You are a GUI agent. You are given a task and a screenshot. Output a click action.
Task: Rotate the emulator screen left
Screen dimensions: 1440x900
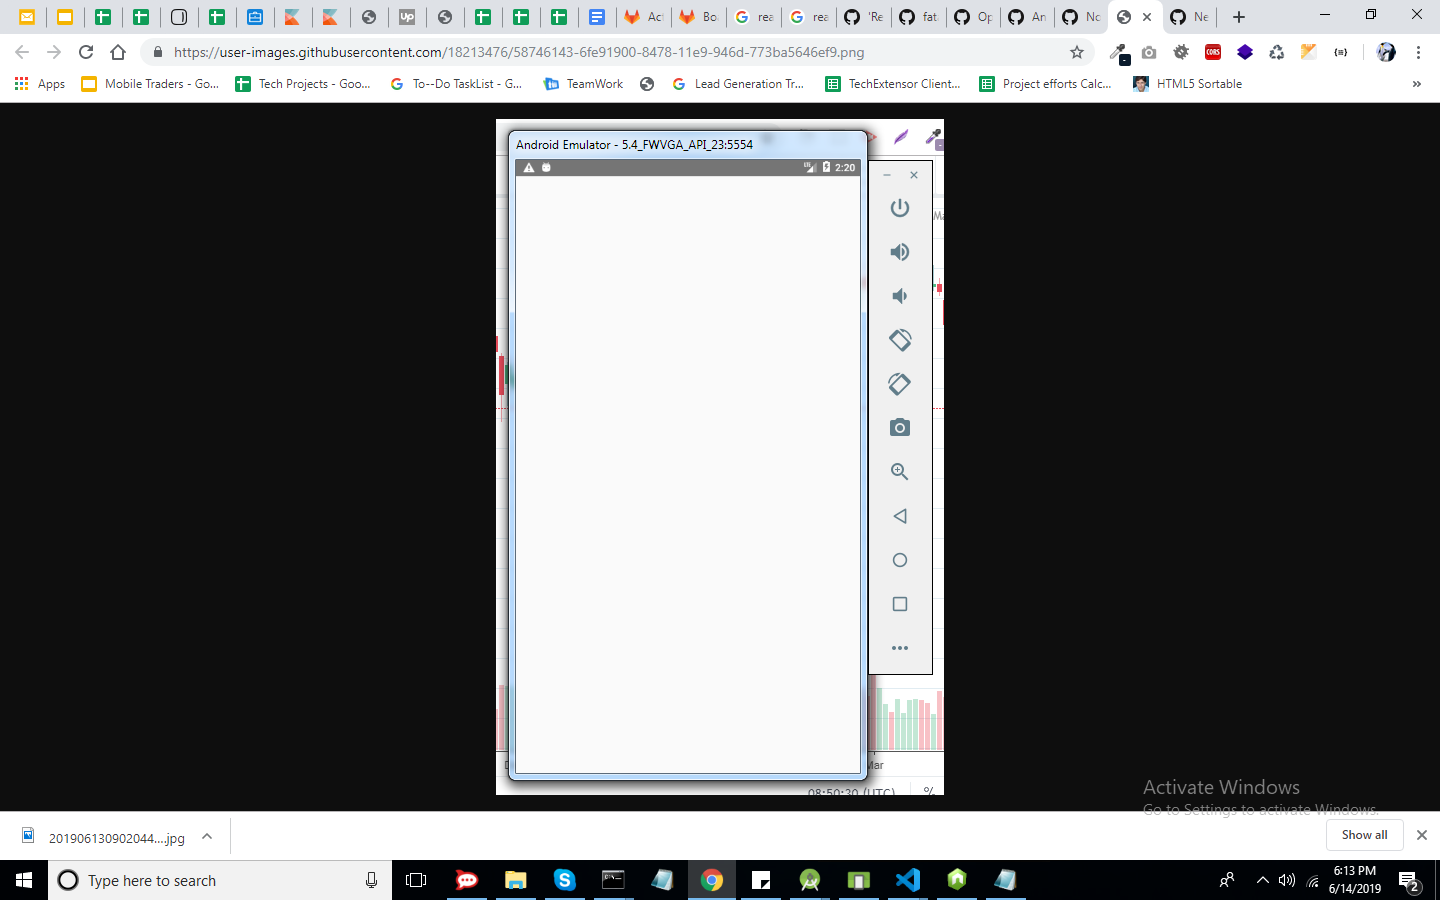pos(899,340)
